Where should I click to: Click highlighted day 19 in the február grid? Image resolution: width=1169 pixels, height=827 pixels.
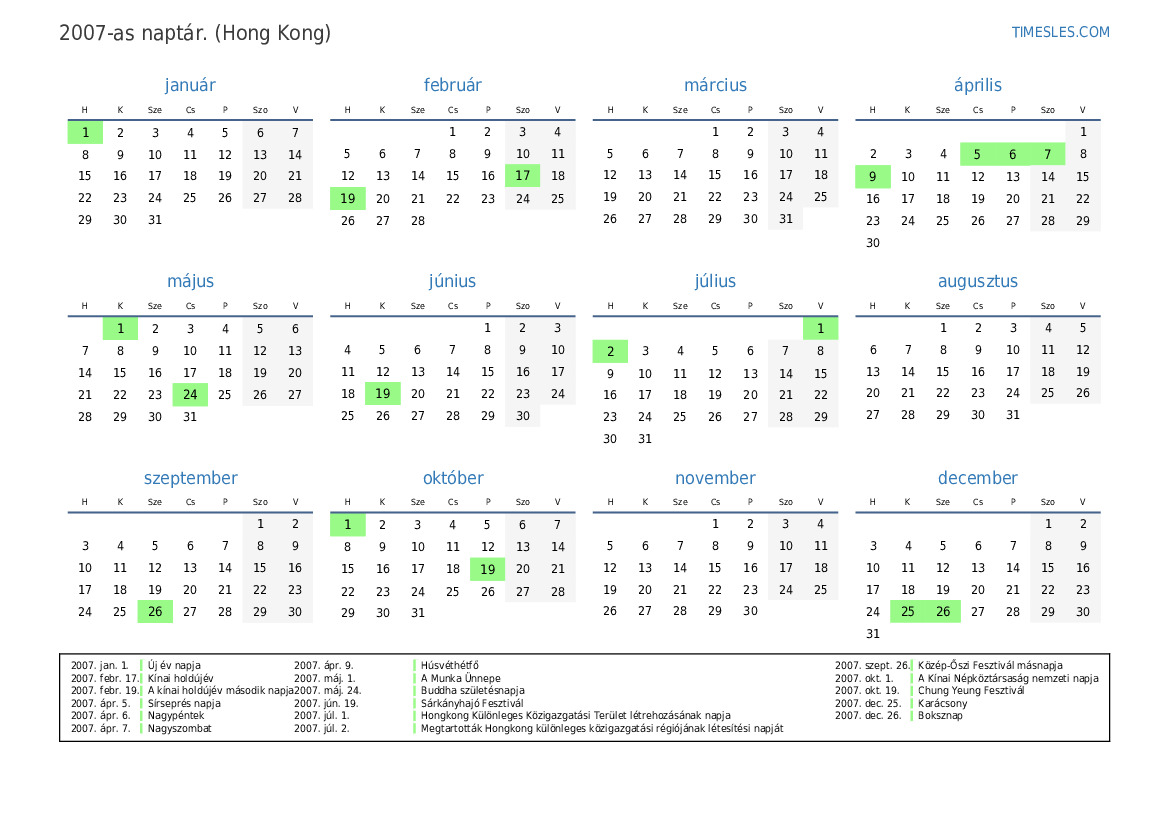point(347,198)
